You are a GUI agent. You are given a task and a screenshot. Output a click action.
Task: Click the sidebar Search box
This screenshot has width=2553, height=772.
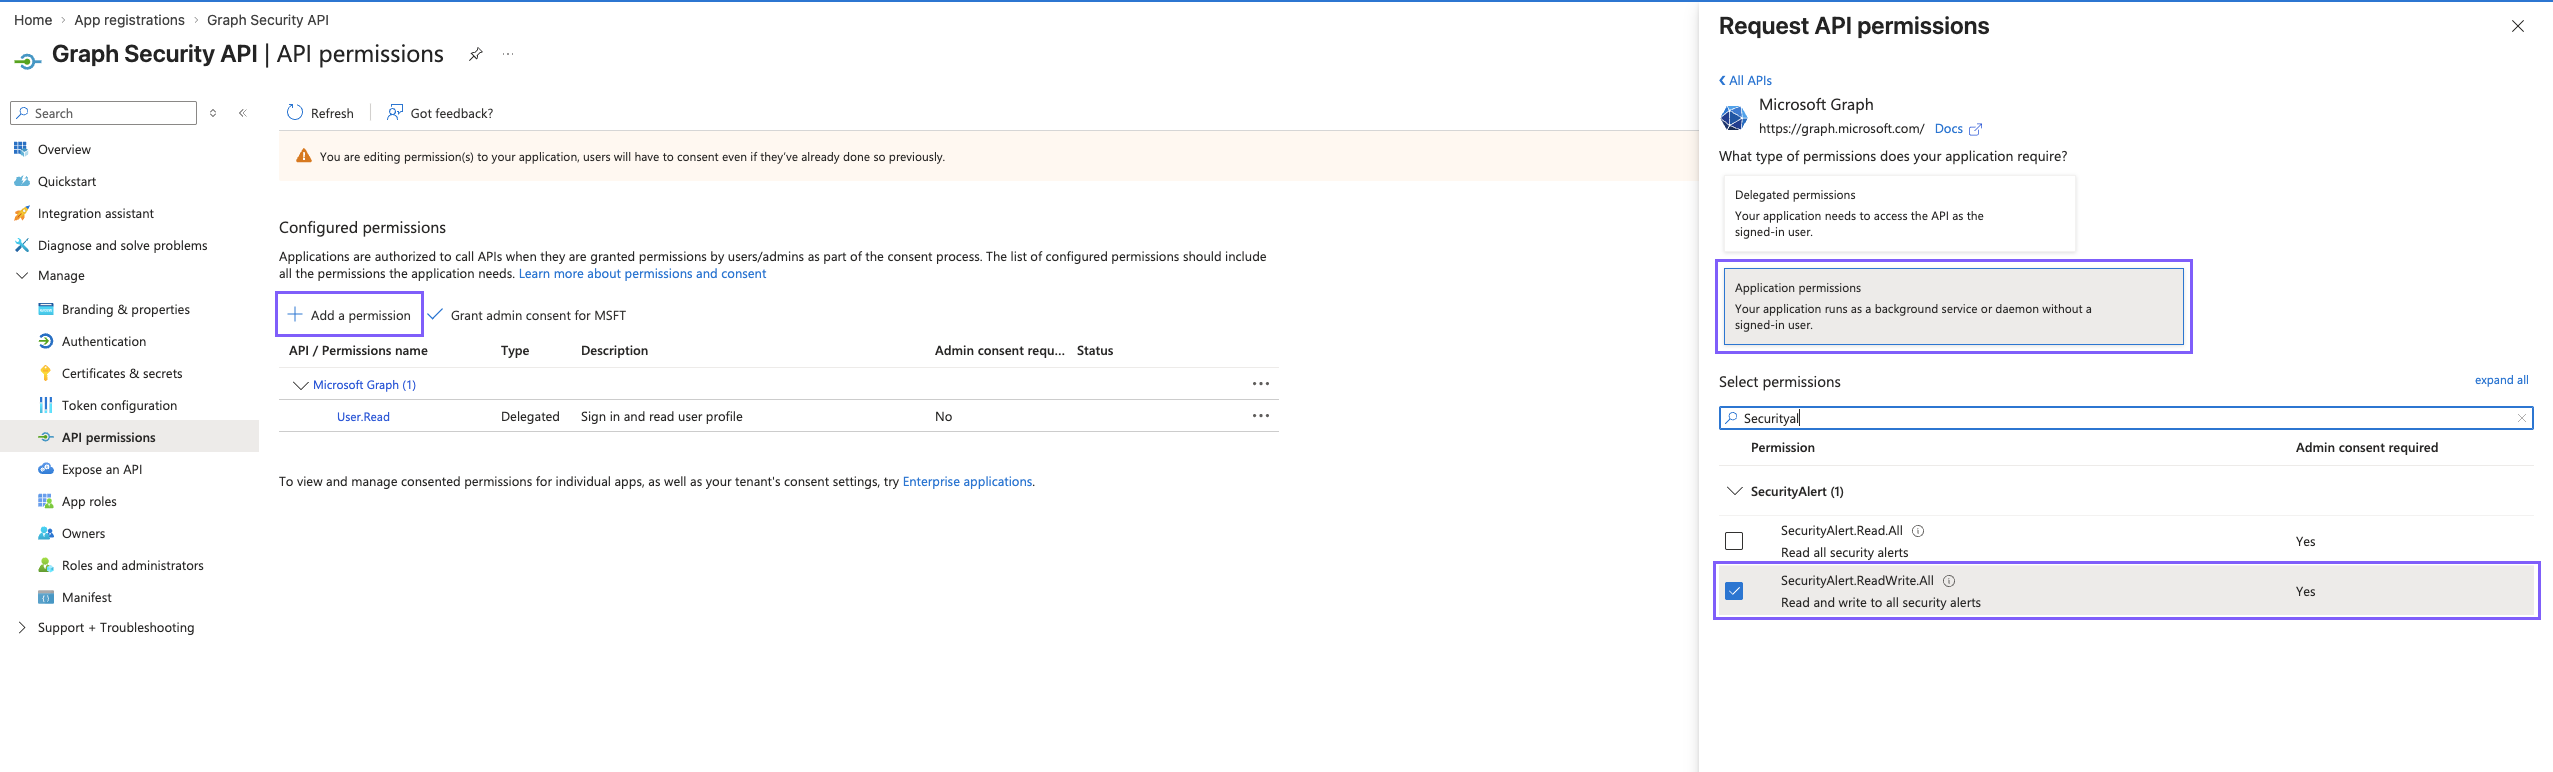point(103,113)
